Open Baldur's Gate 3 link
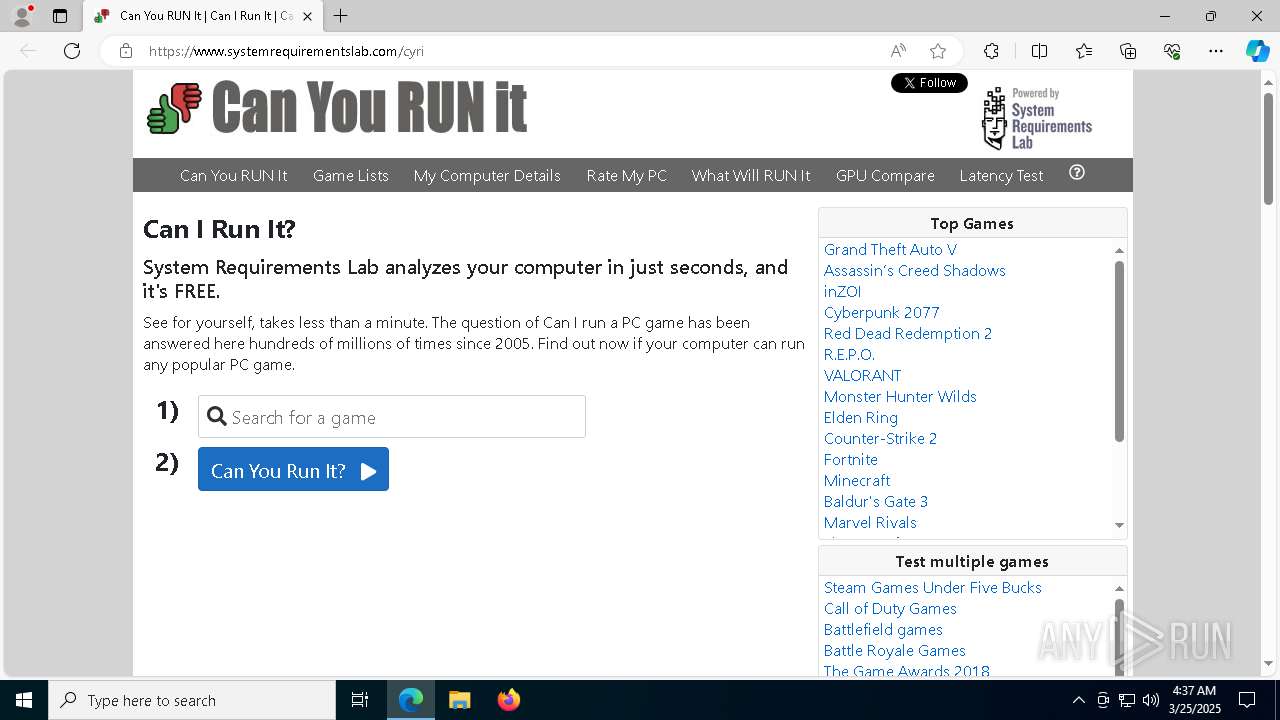 pyautogui.click(x=876, y=501)
